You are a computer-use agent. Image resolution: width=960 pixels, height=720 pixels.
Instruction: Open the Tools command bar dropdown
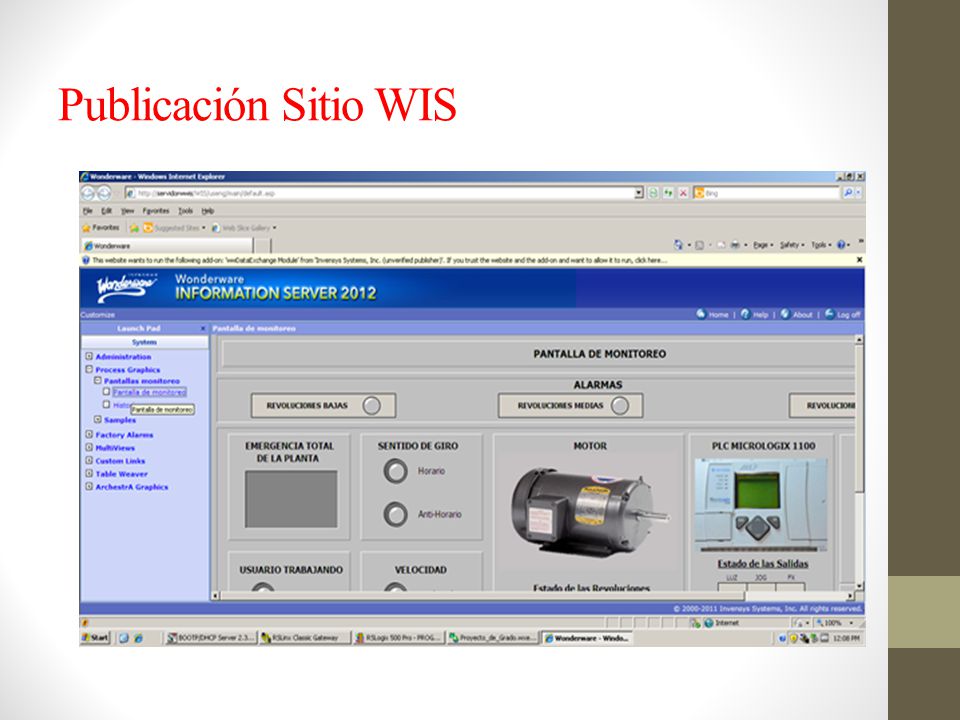coord(821,245)
